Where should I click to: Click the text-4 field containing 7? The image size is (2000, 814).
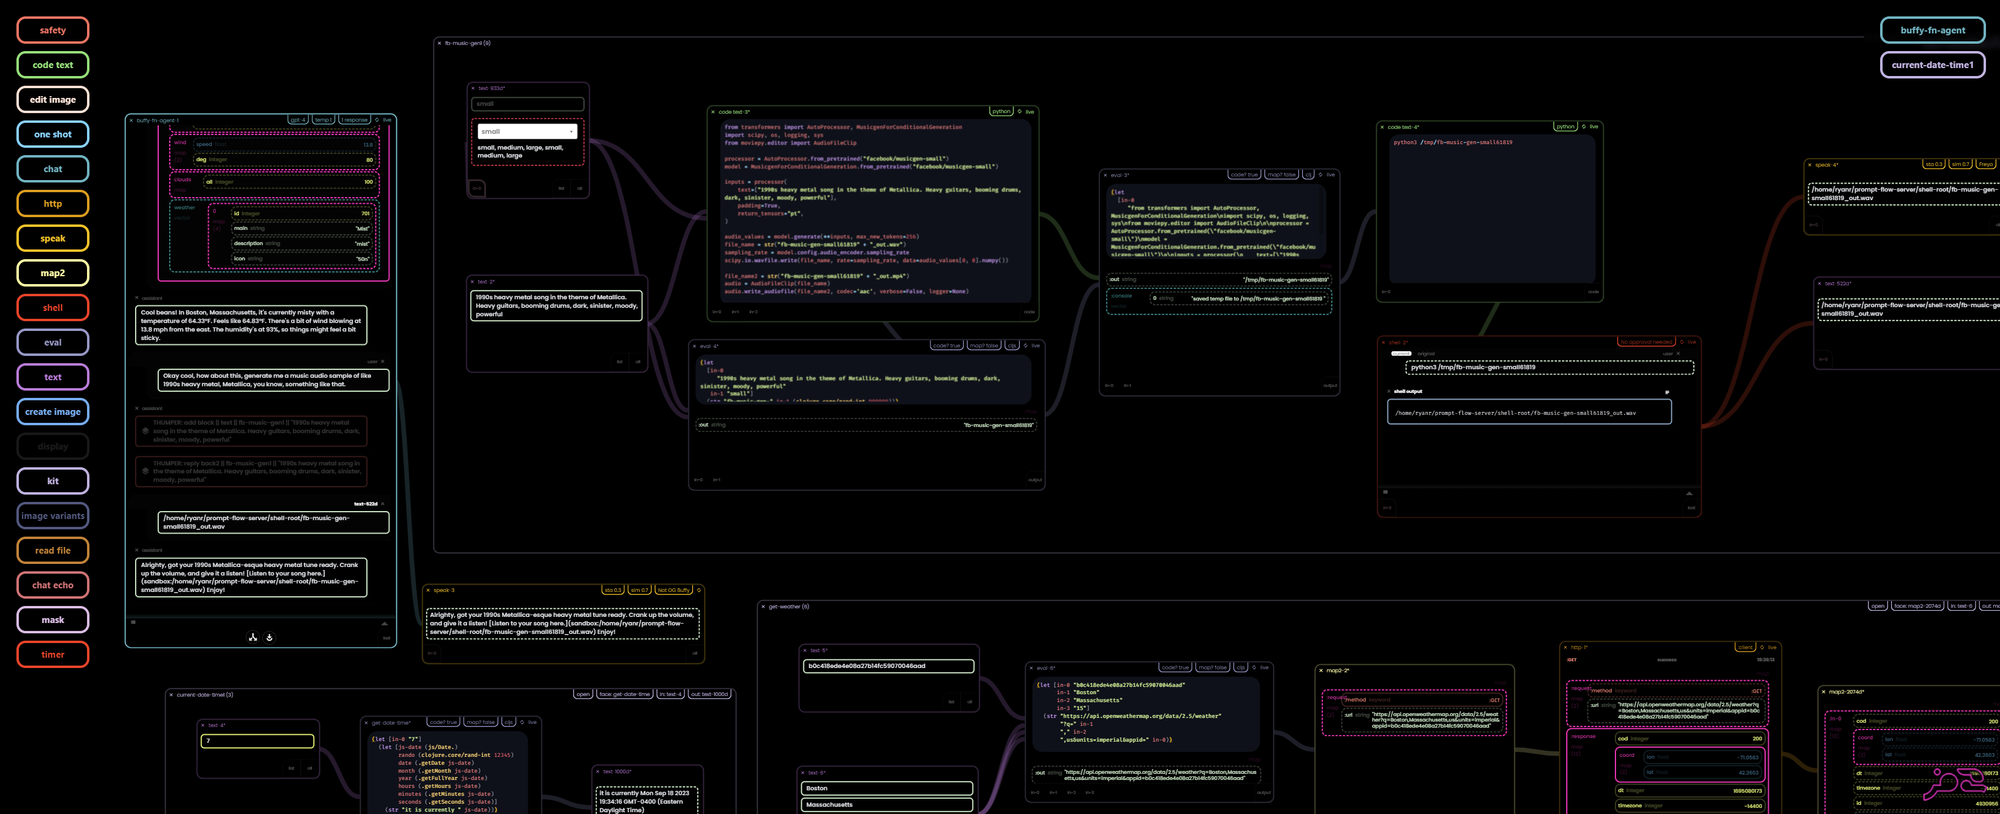pos(258,741)
